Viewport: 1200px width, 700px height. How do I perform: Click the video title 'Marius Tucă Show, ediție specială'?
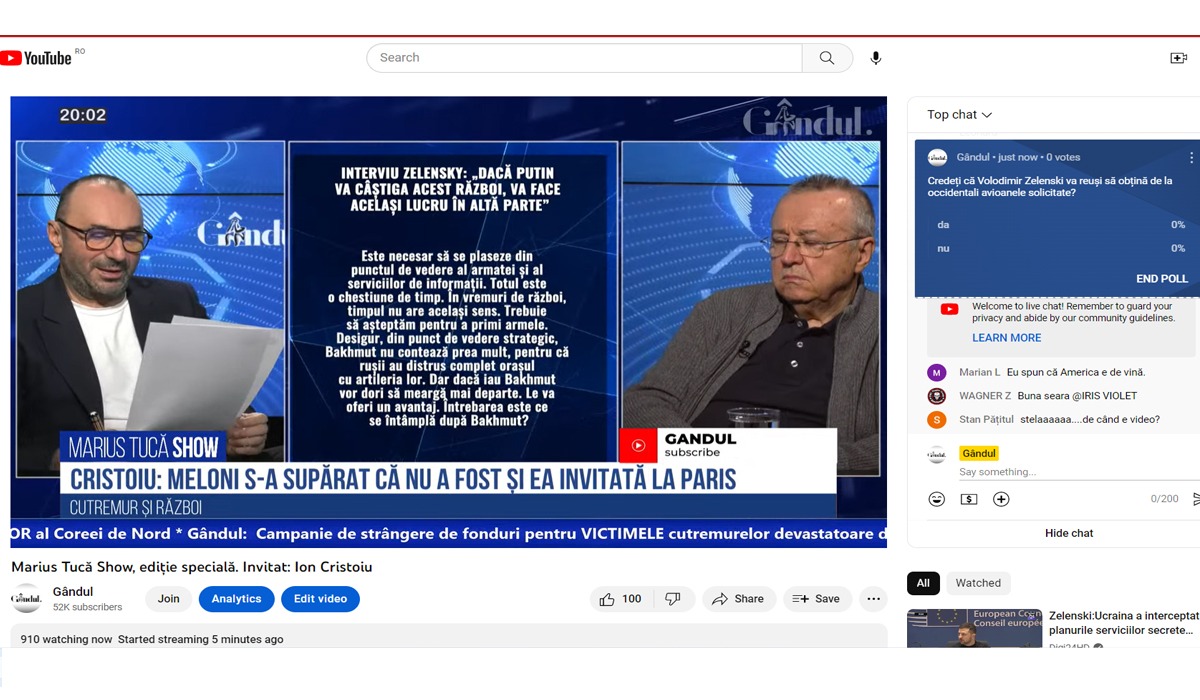(x=192, y=567)
